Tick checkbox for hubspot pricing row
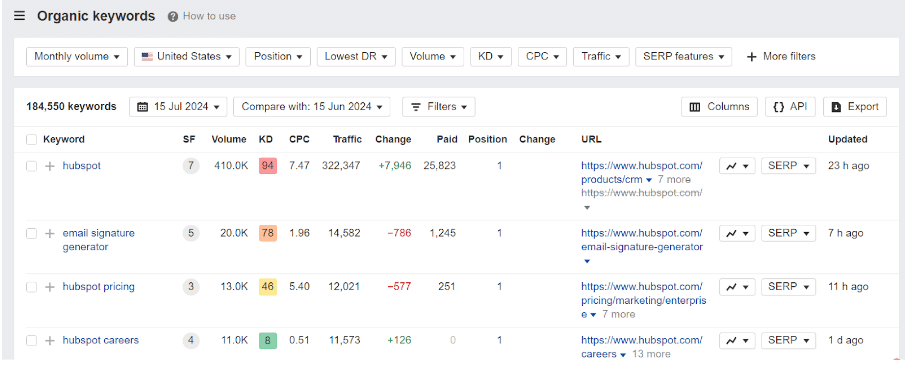The height and width of the screenshot is (367, 905). 32,287
